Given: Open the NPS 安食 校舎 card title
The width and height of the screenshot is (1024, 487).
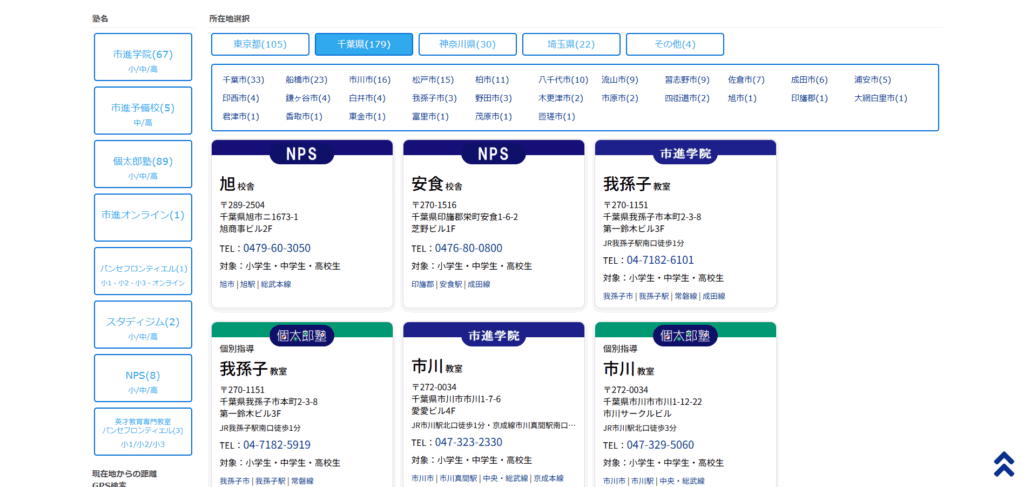Looking at the screenshot, I should pyautogui.click(x=437, y=184).
